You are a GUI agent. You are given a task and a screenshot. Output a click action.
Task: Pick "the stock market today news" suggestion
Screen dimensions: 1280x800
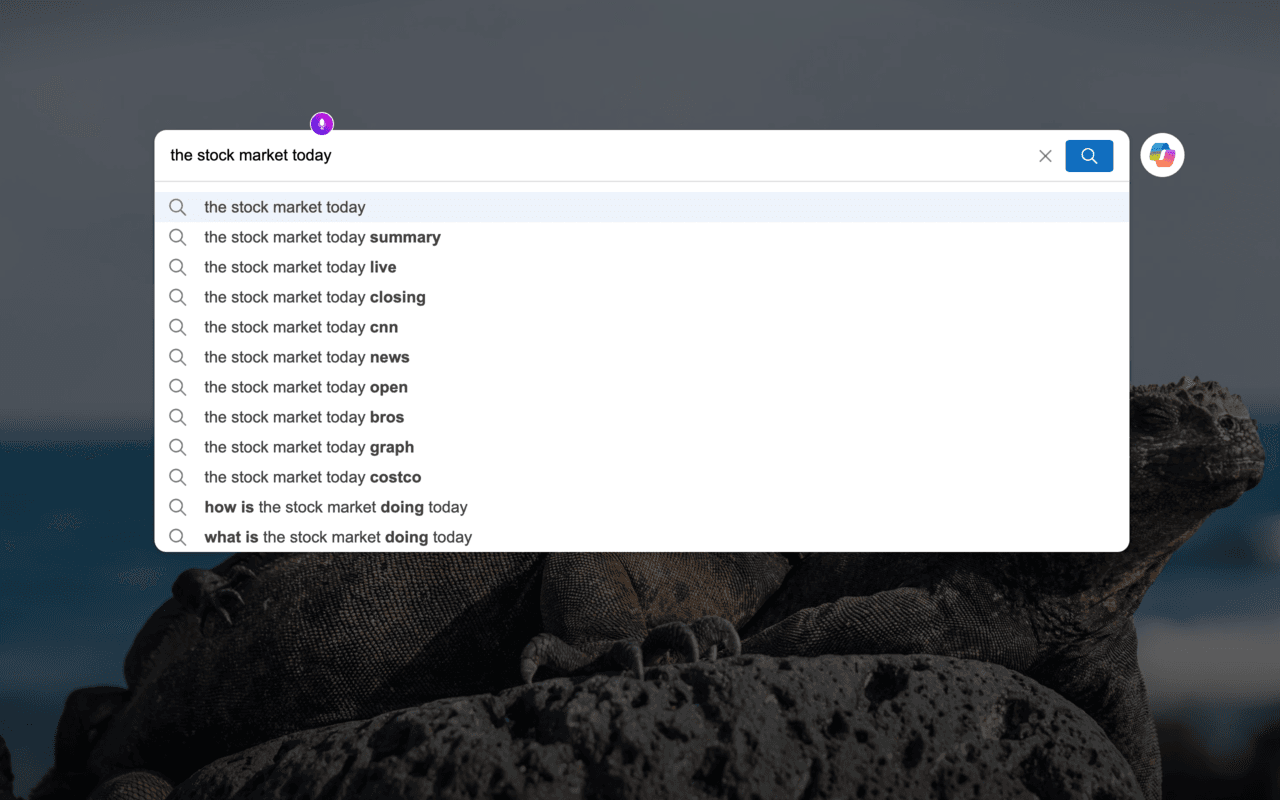pos(307,357)
